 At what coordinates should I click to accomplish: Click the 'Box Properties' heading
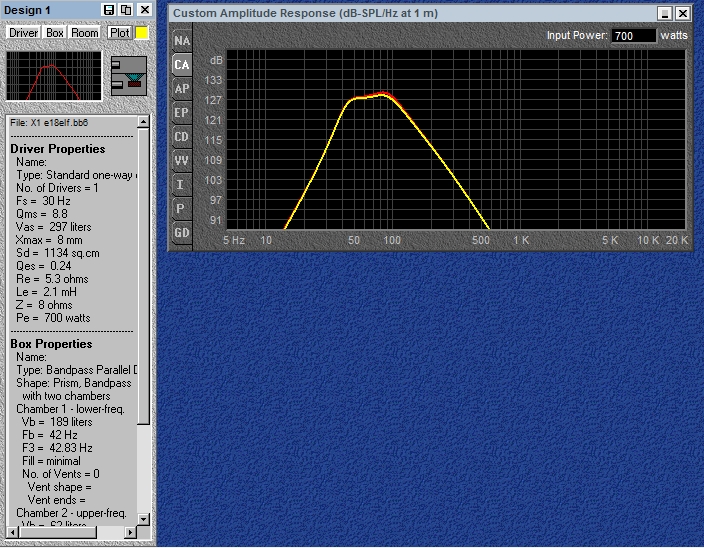(x=51, y=344)
